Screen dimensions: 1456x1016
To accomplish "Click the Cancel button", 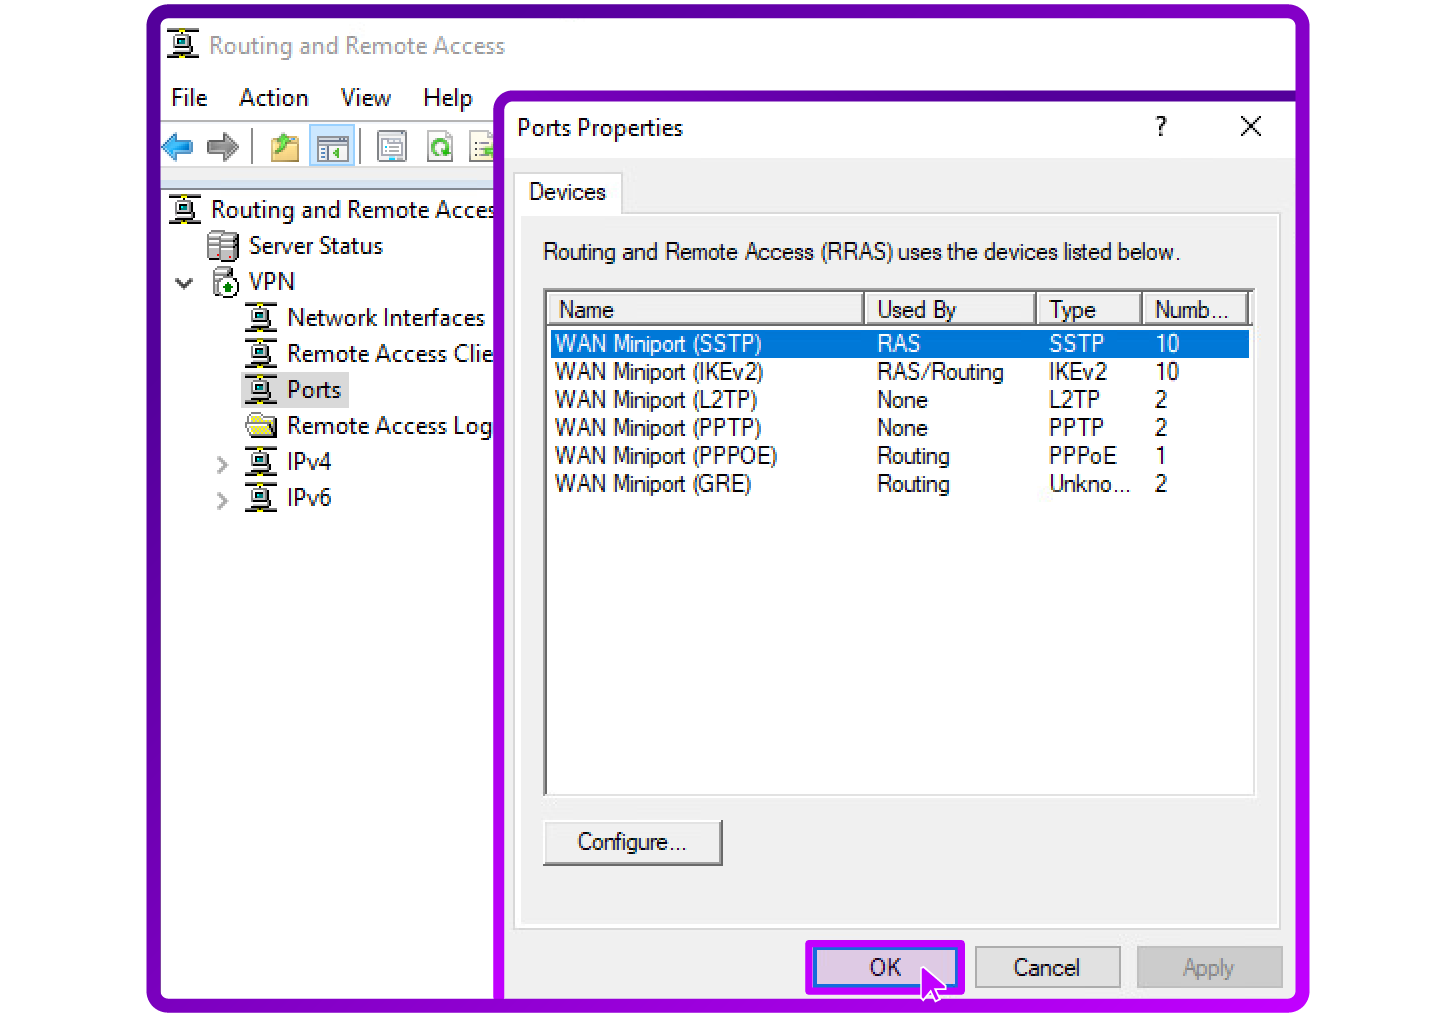I will 1047,967.
